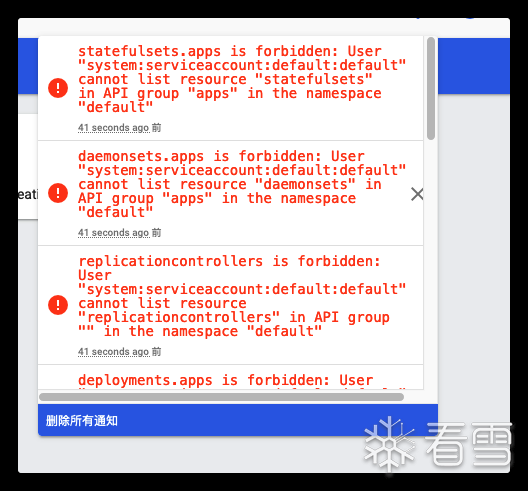Click the error icon beside the statefulsets notification
The width and height of the screenshot is (528, 491).
[x=58, y=88]
